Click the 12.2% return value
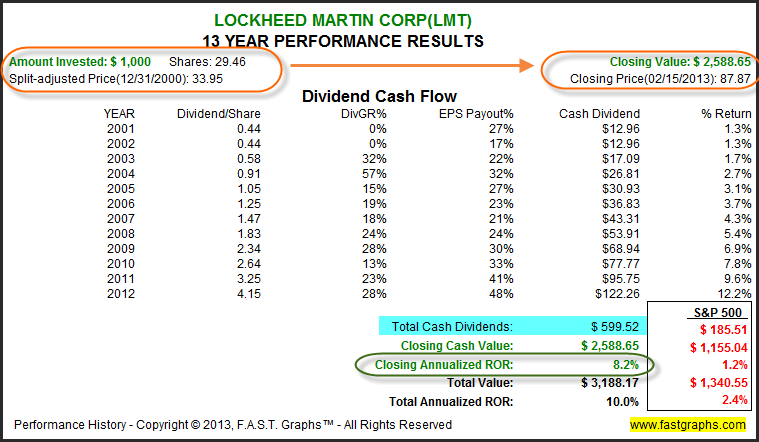 (734, 294)
